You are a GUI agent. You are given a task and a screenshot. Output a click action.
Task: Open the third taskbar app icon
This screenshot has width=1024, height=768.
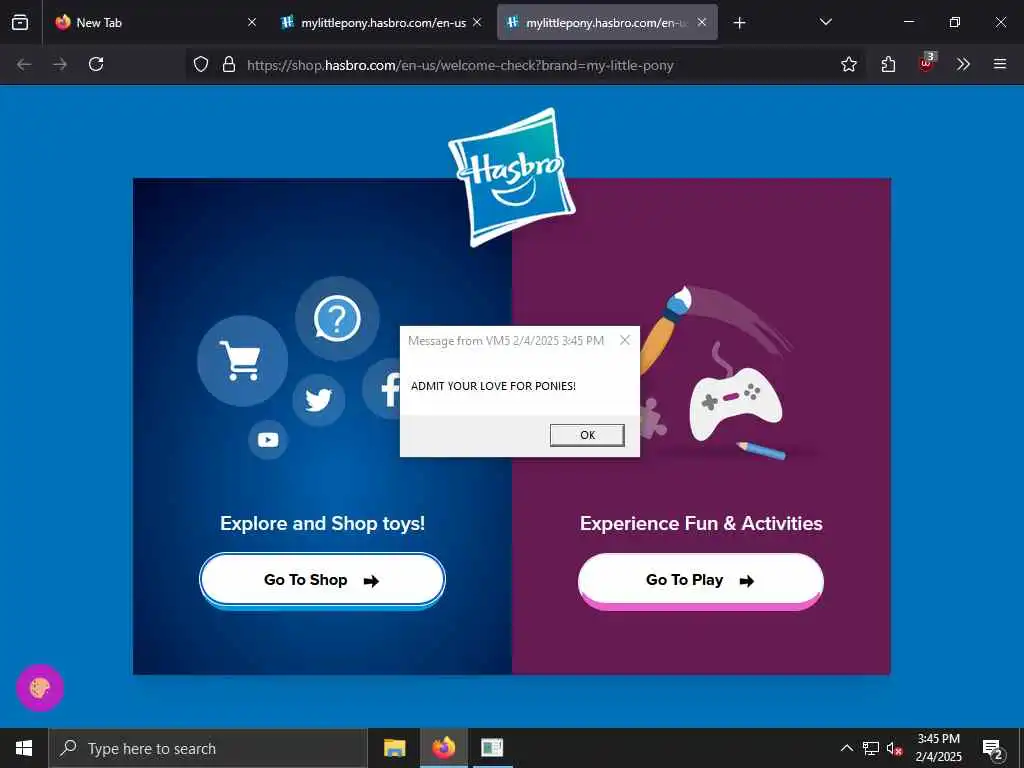coord(492,748)
